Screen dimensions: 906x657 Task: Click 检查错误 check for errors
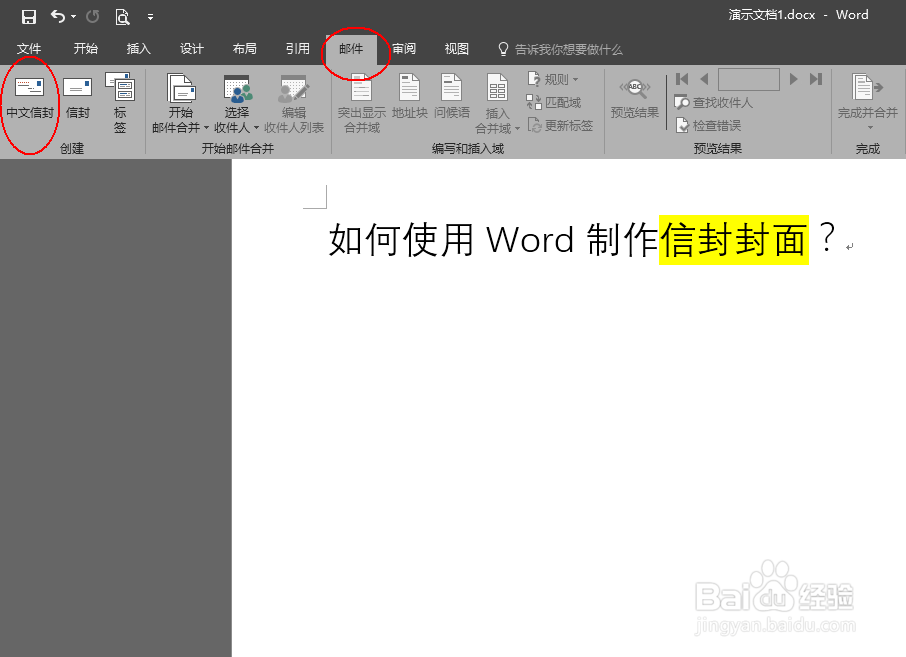click(708, 125)
